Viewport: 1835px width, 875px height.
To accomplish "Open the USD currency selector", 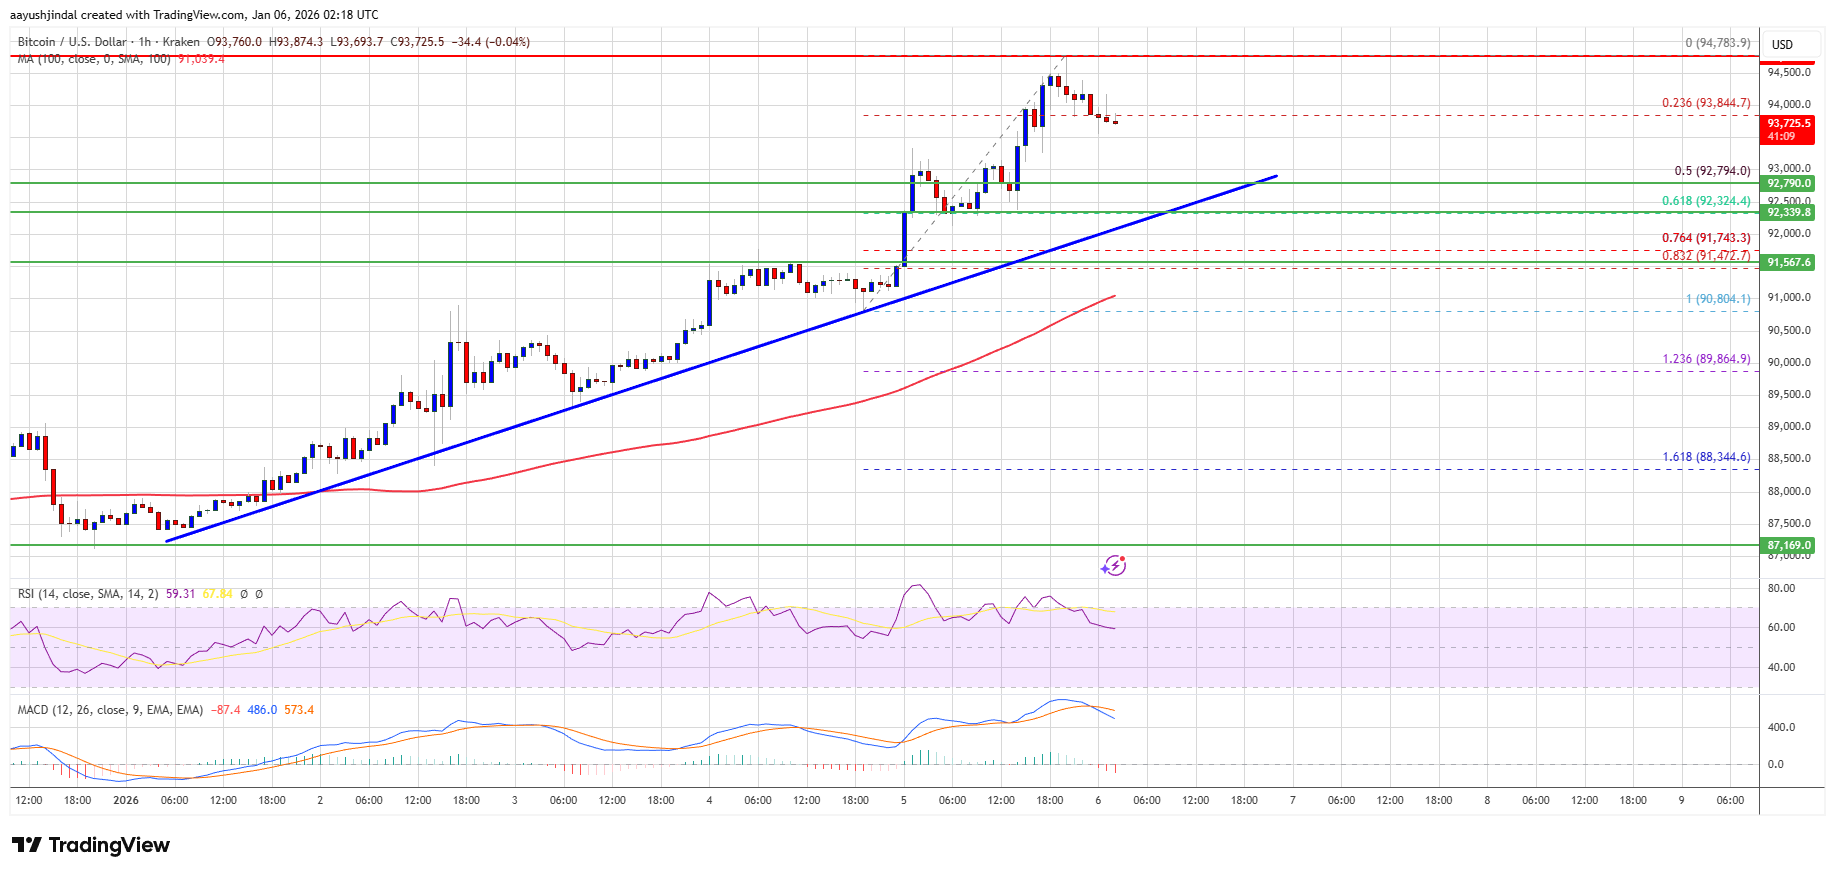I will [x=1782, y=45].
